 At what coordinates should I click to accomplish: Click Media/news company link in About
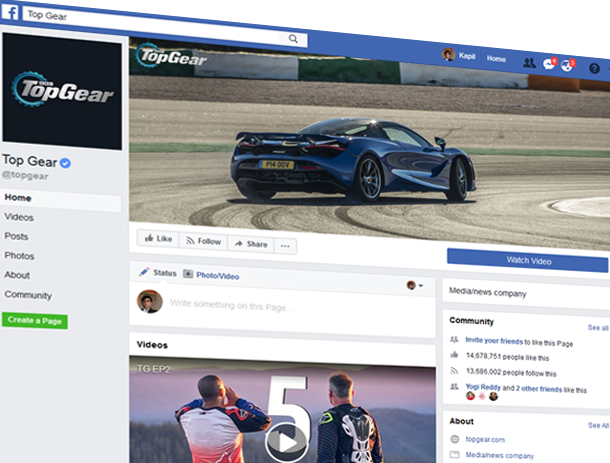coord(500,455)
